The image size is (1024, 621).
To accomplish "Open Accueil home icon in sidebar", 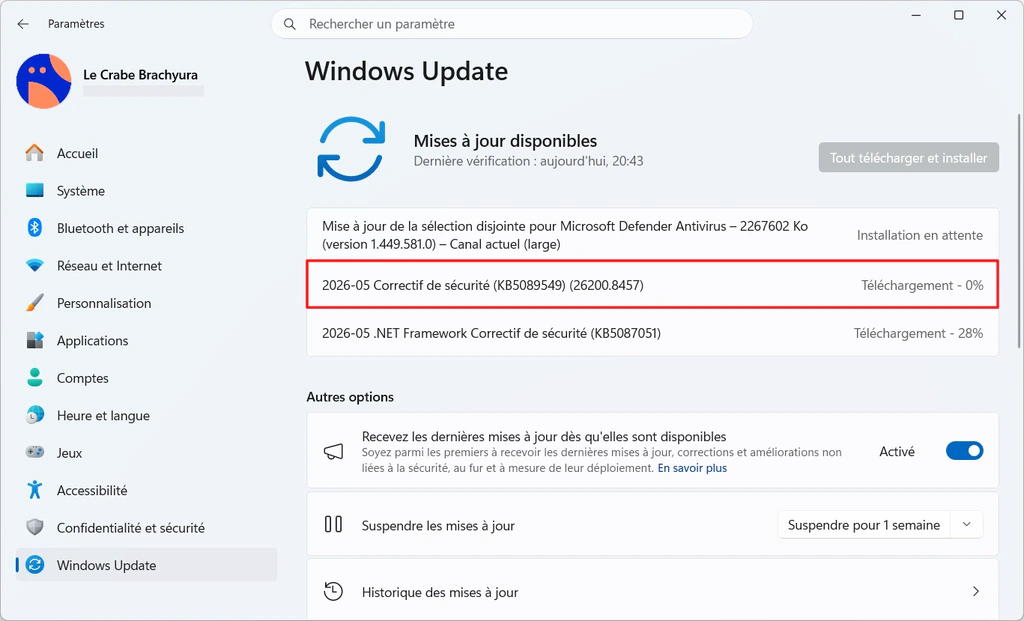I will (35, 153).
